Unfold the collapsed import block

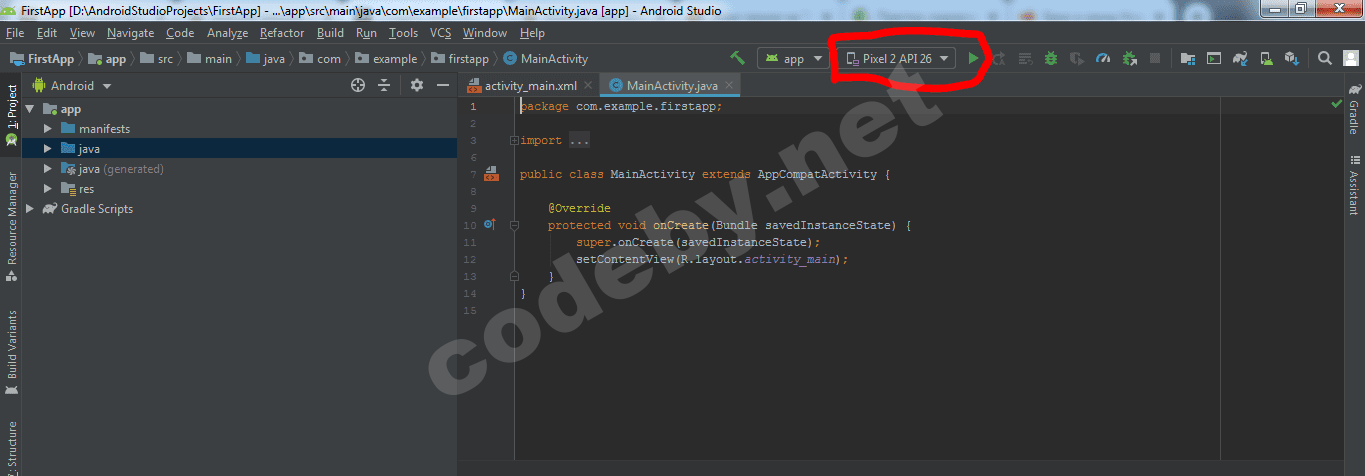514,141
